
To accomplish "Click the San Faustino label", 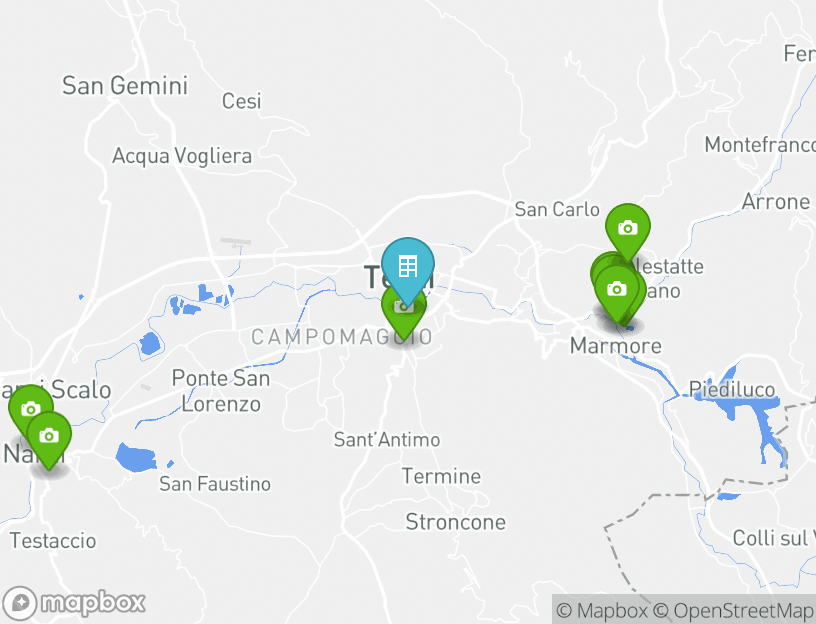I will click(215, 484).
